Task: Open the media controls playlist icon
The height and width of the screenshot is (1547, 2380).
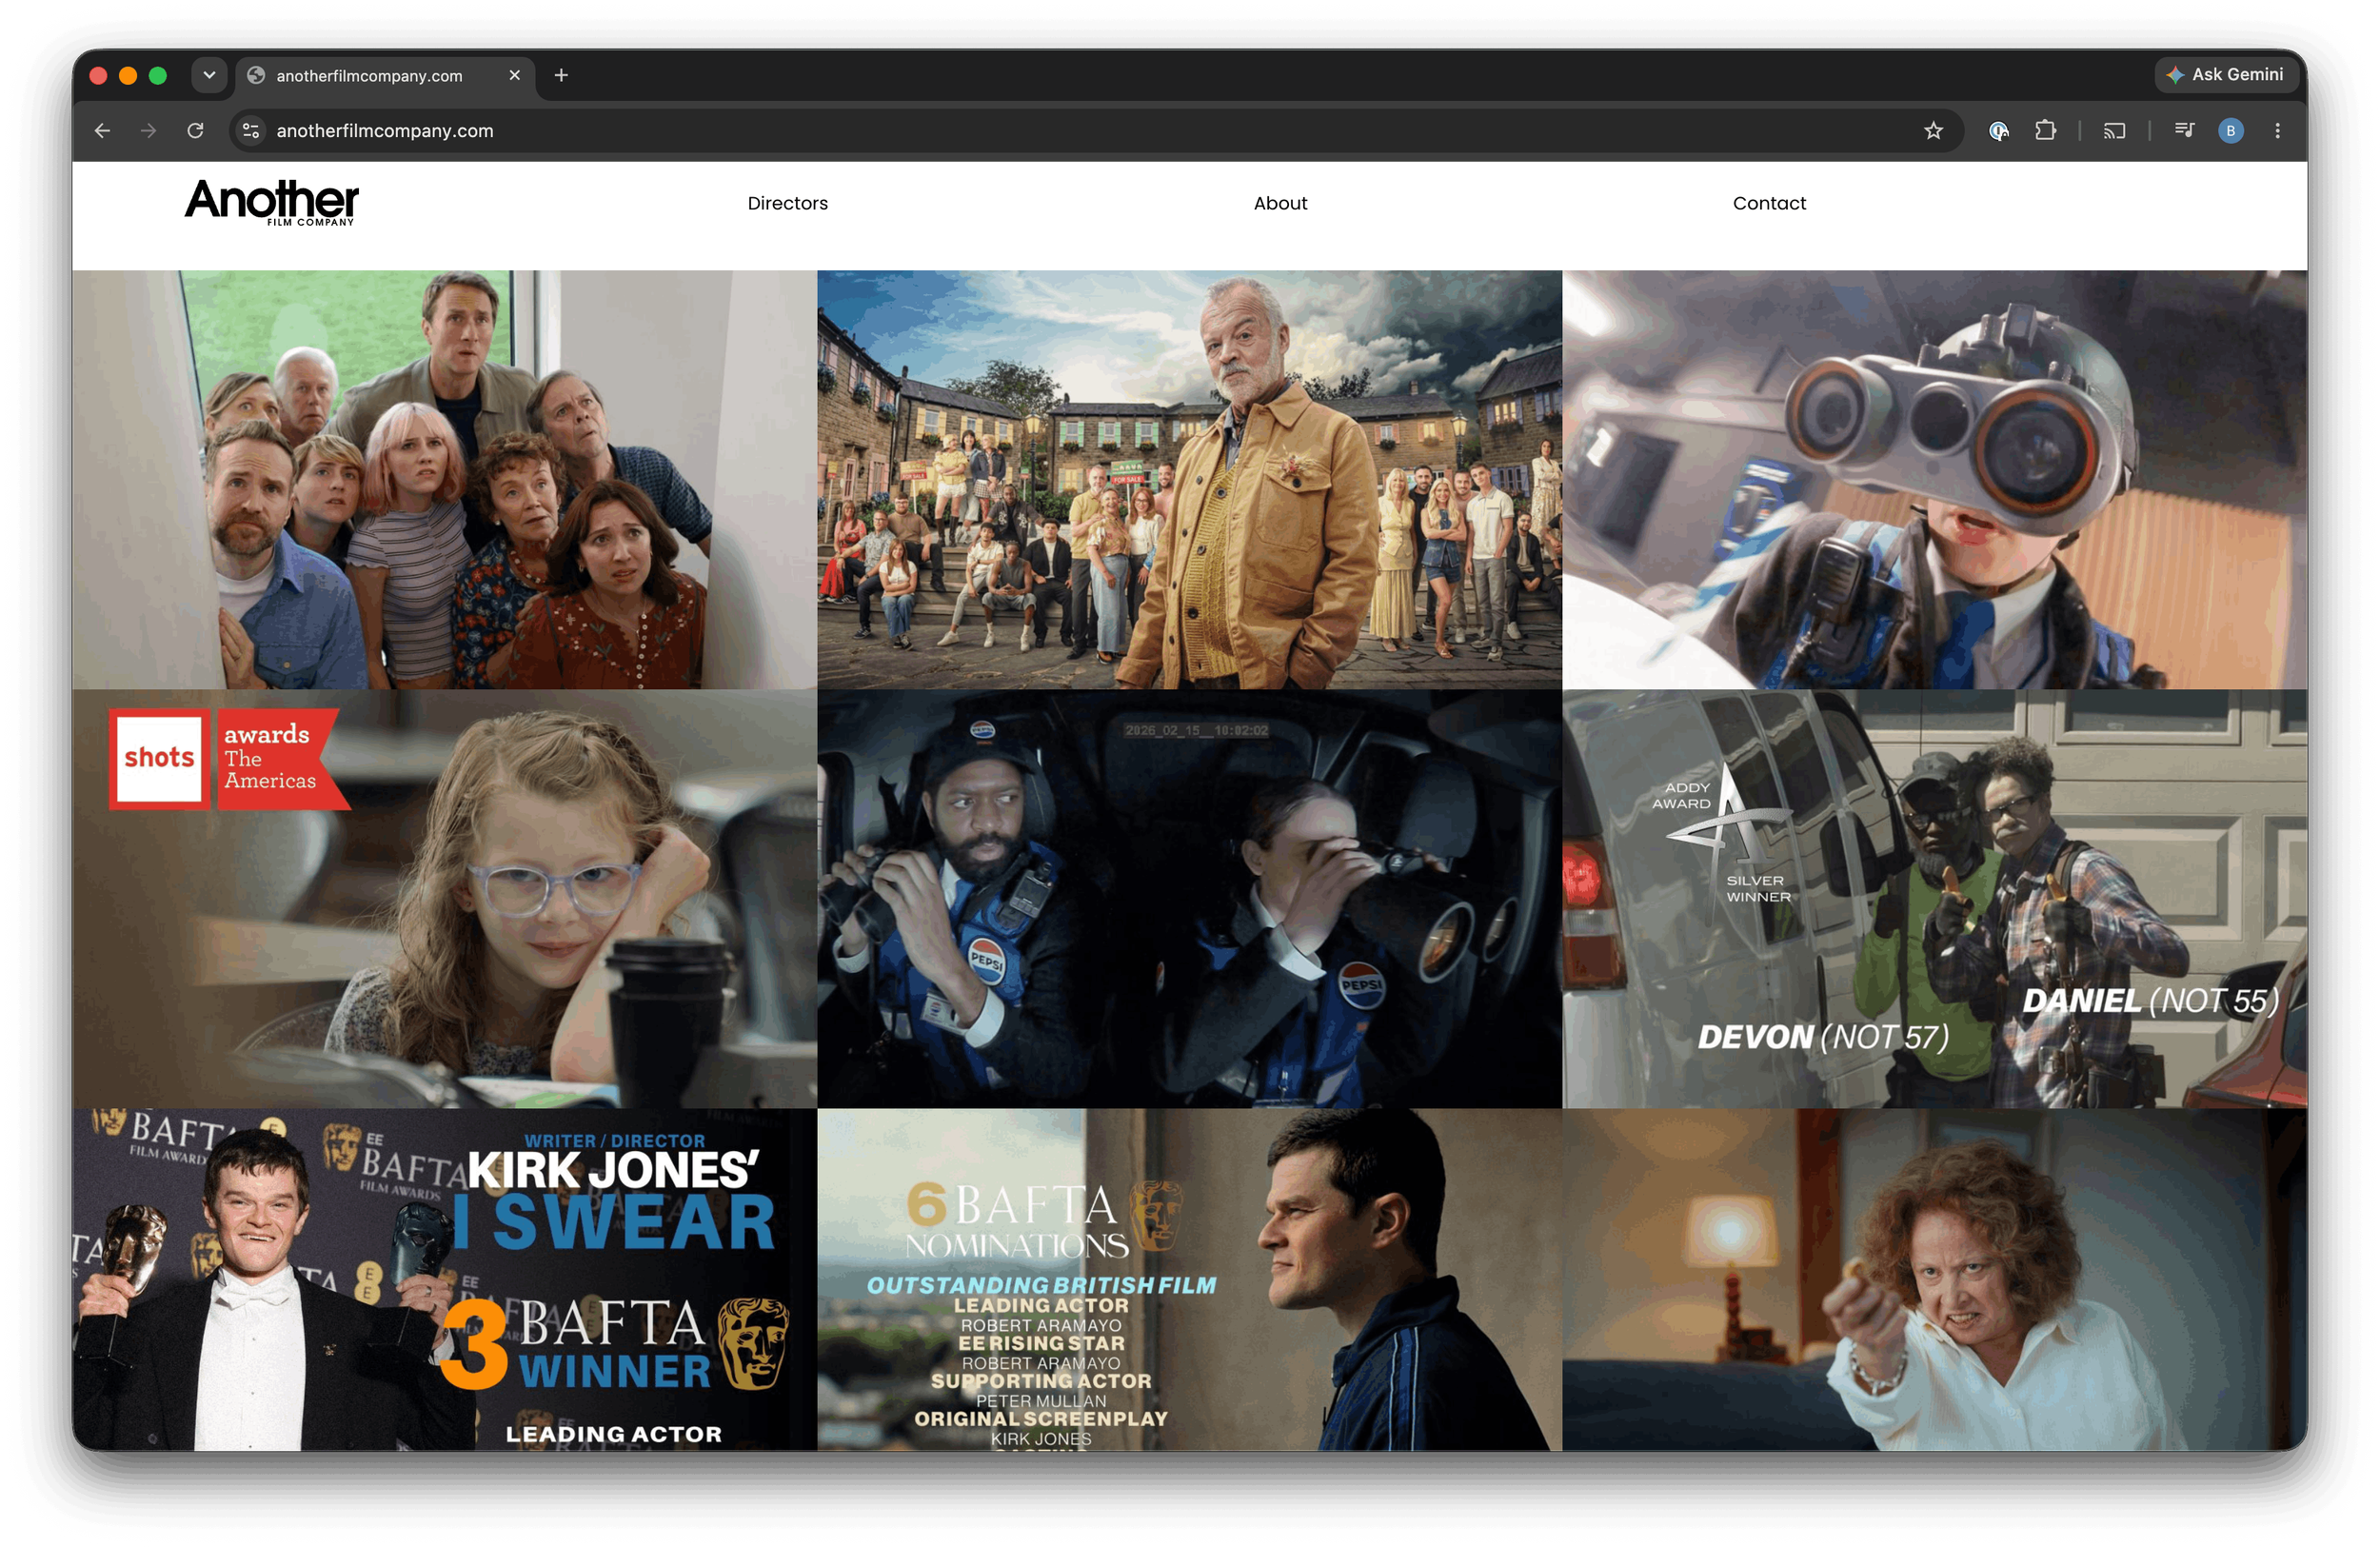Action: (x=2184, y=131)
